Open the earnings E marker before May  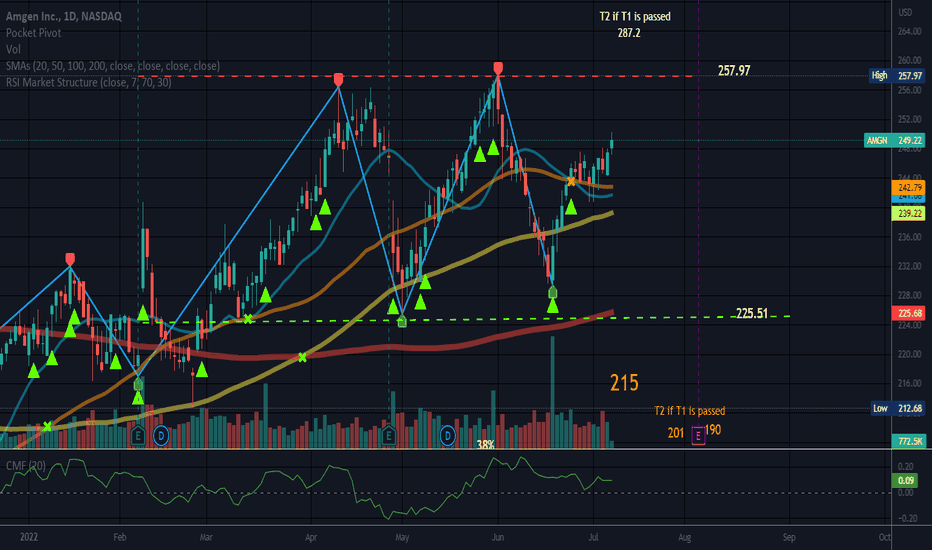click(389, 436)
